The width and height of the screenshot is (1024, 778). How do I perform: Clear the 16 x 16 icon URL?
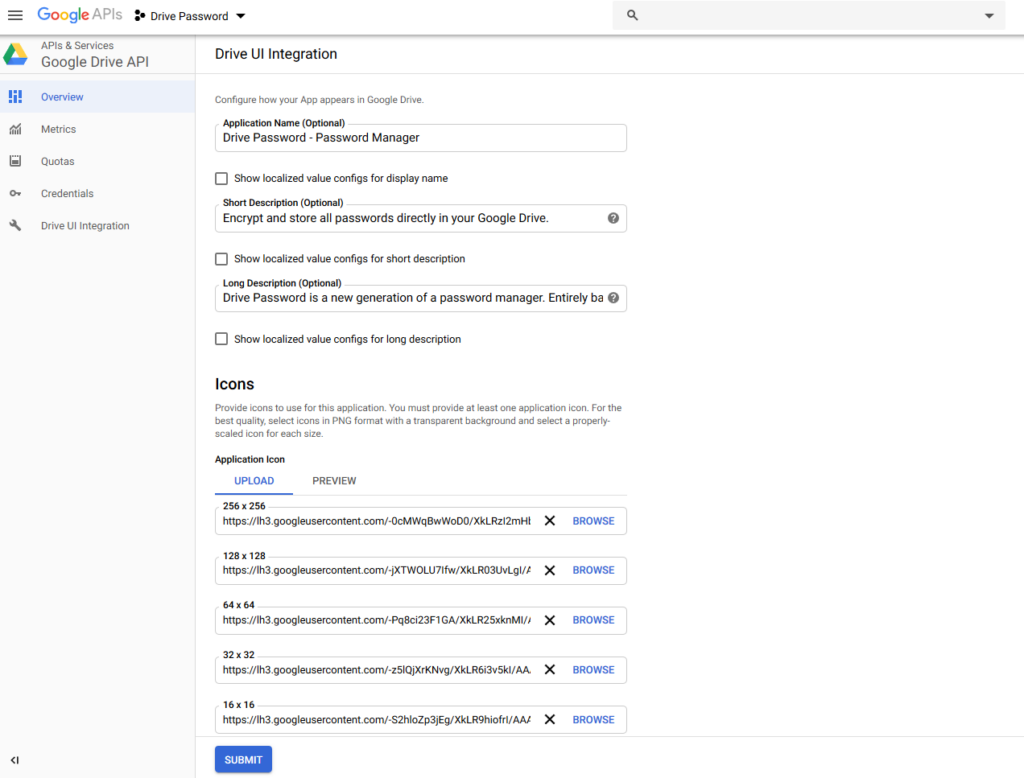[x=550, y=719]
